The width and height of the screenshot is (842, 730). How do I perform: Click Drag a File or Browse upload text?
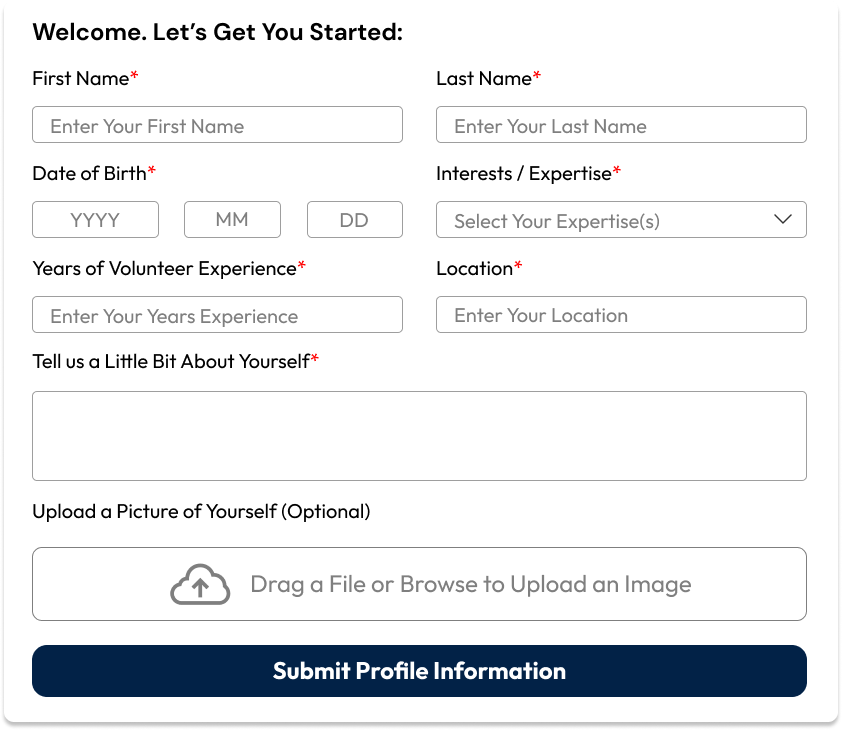pyautogui.click(x=471, y=584)
